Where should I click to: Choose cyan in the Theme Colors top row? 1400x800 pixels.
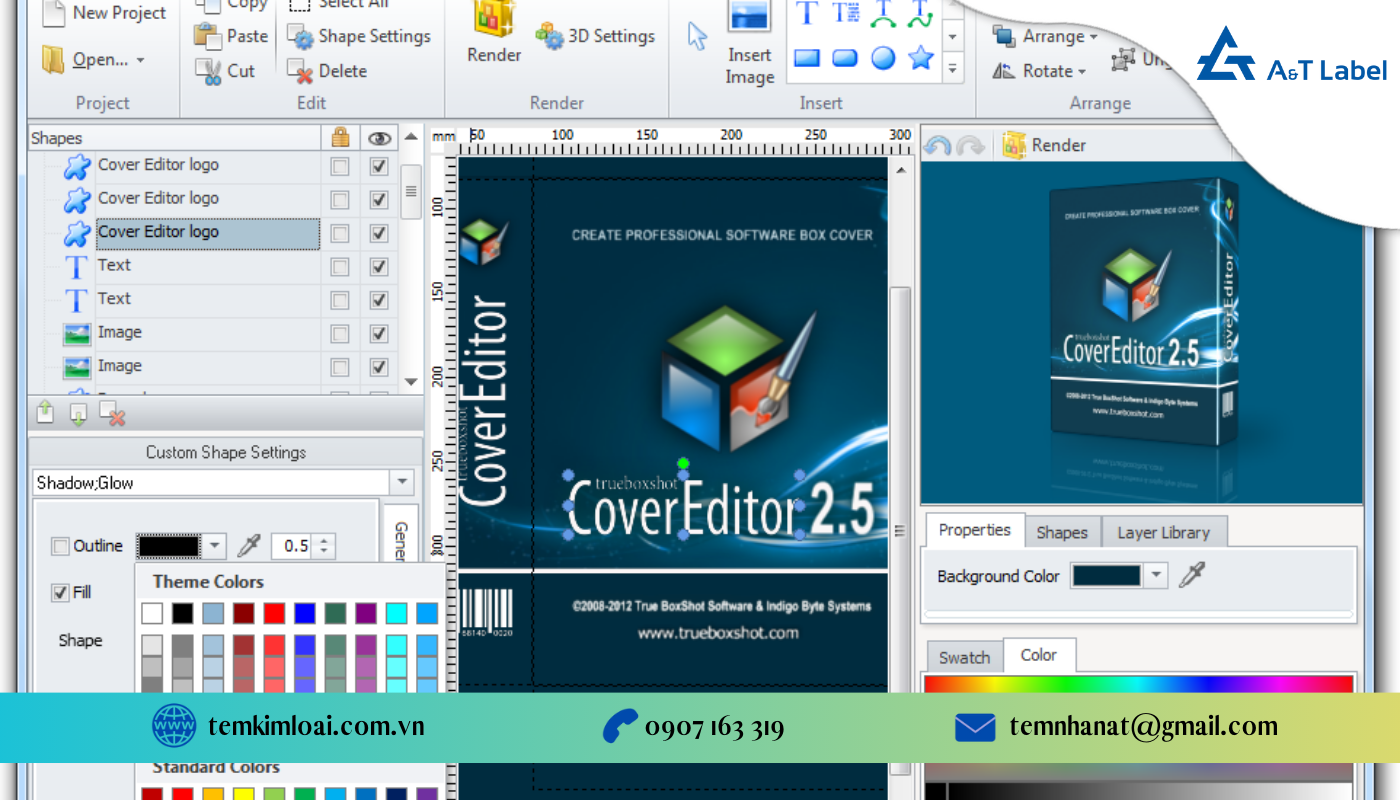pyautogui.click(x=397, y=613)
